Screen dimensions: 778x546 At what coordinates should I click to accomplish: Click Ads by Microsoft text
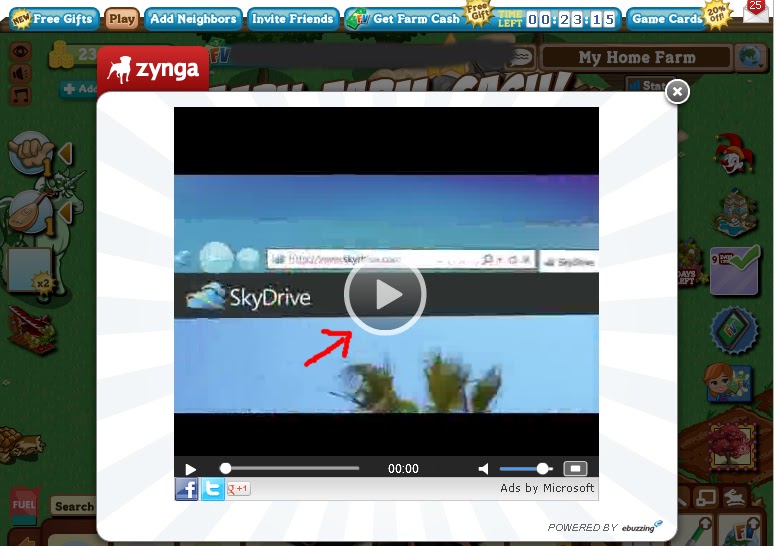(x=547, y=488)
